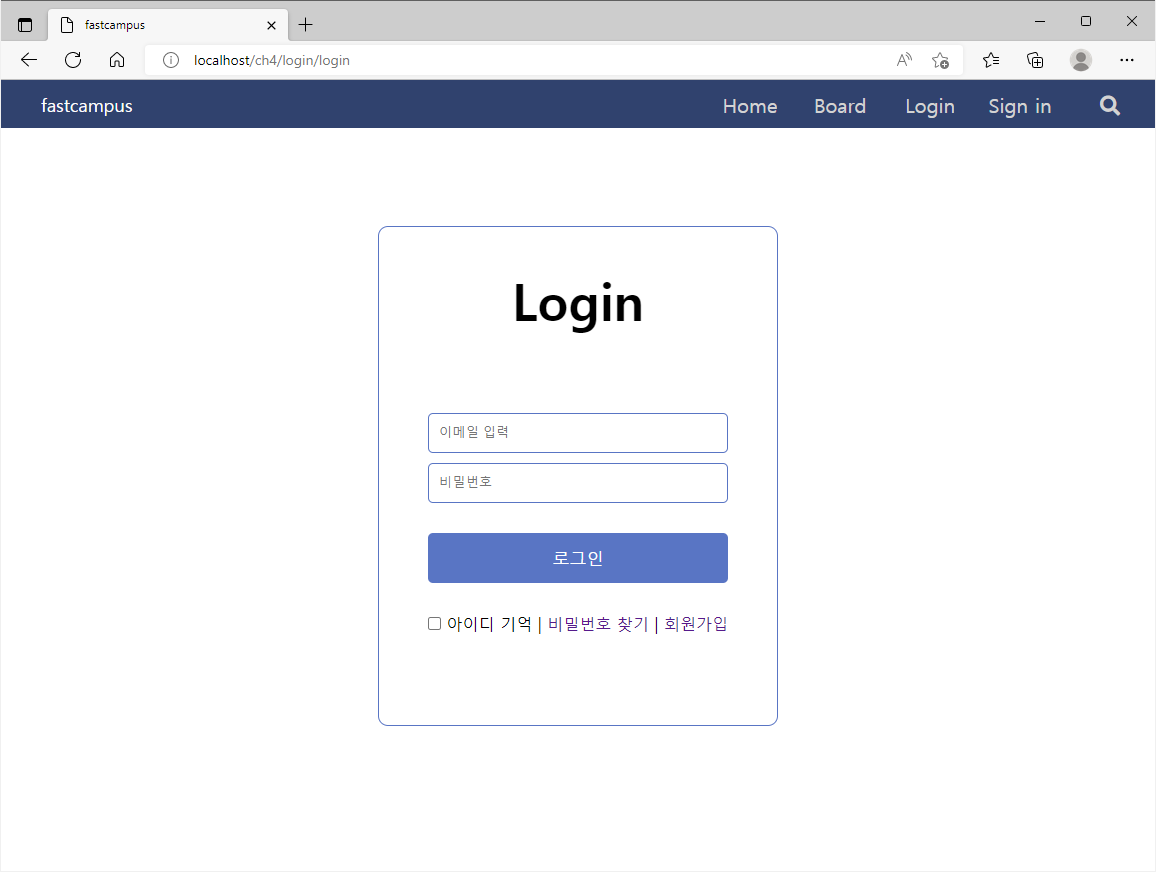Open the browser home page icon
This screenshot has width=1156, height=872.
tap(117, 60)
